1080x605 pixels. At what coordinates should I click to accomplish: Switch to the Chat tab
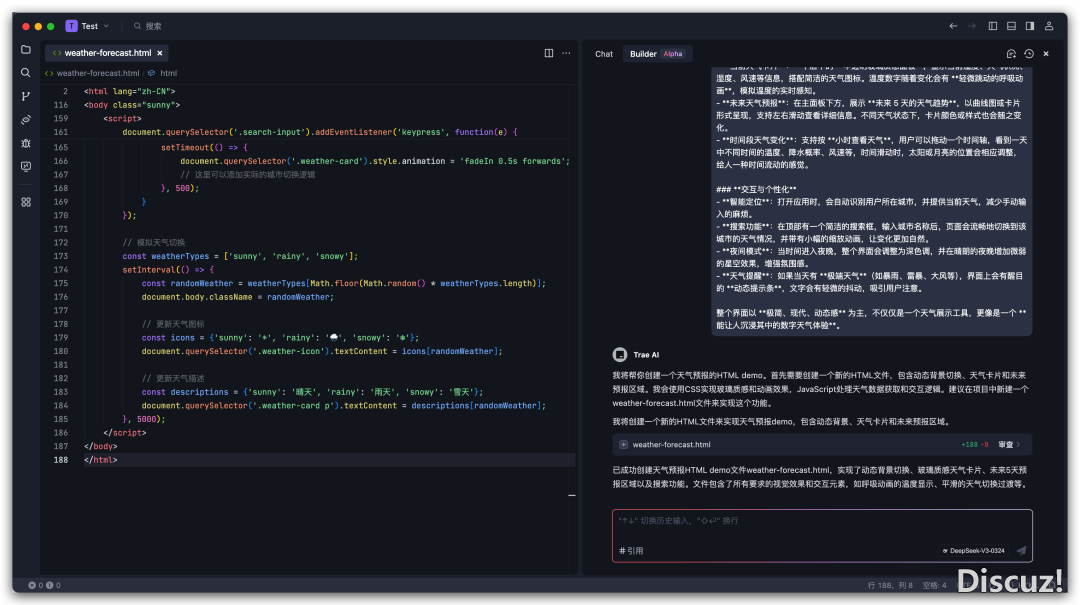coord(604,54)
